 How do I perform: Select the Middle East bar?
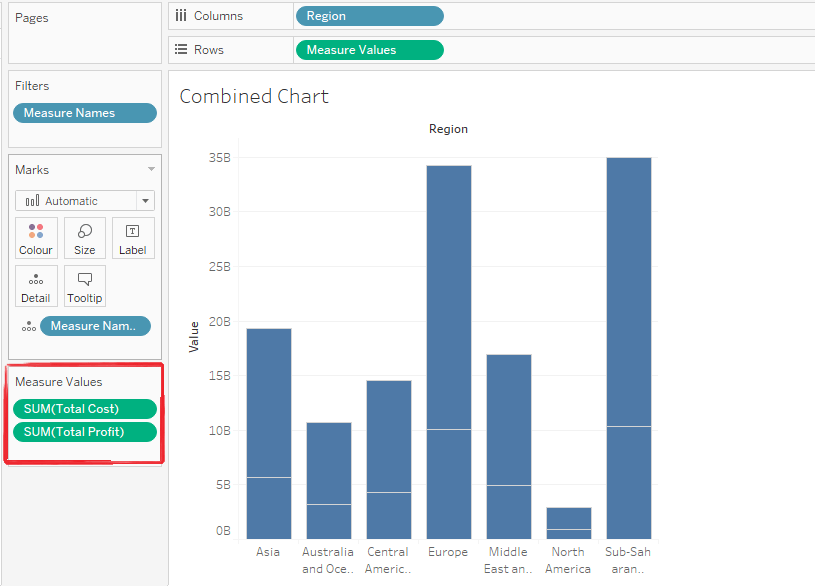509,447
